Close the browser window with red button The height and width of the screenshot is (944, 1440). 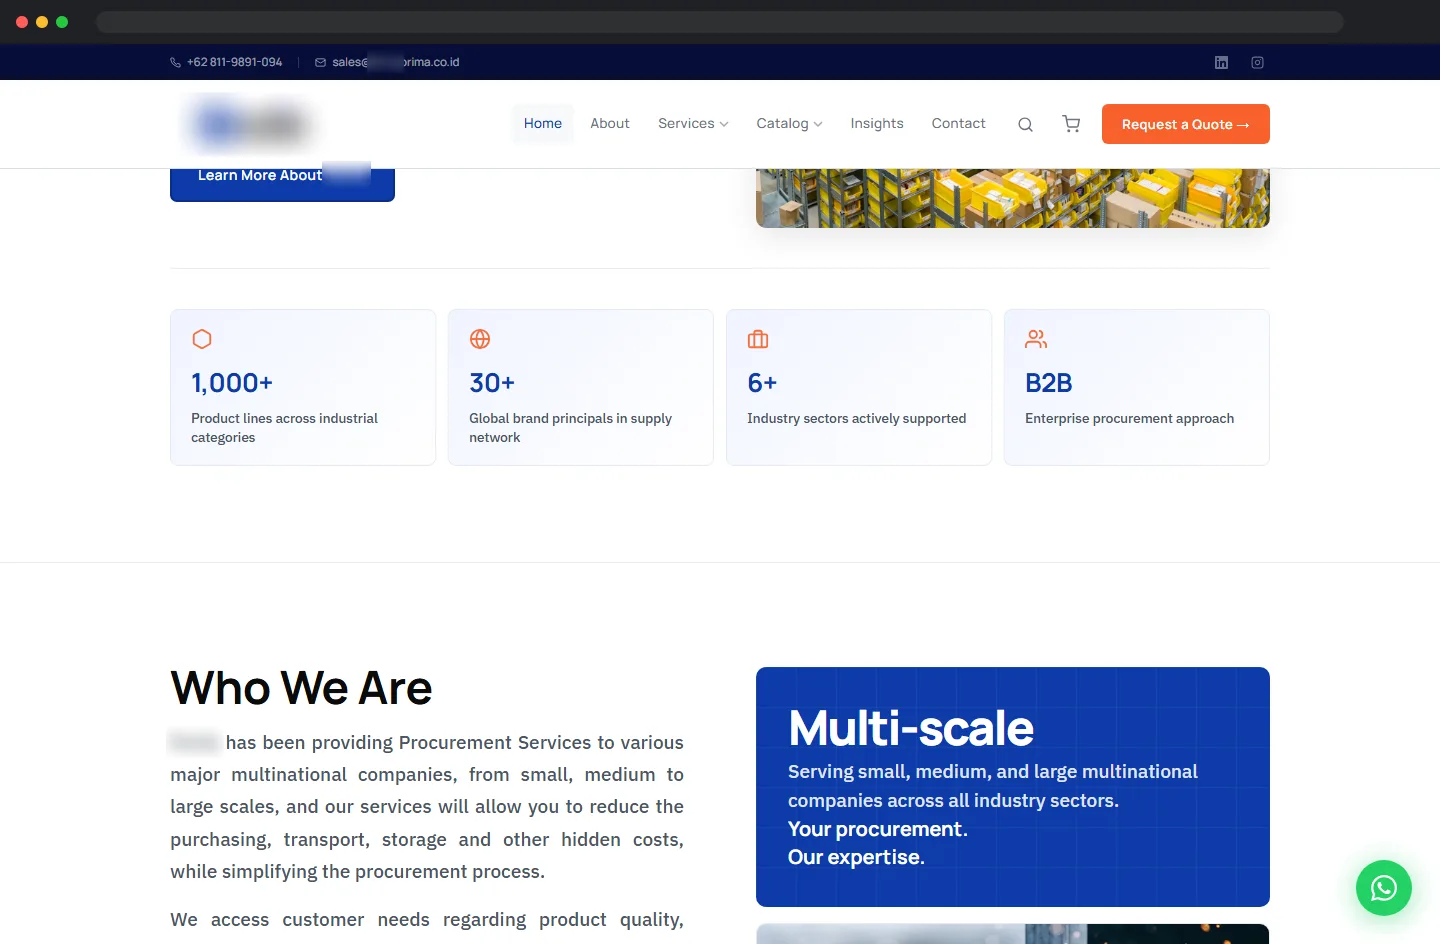[x=22, y=22]
